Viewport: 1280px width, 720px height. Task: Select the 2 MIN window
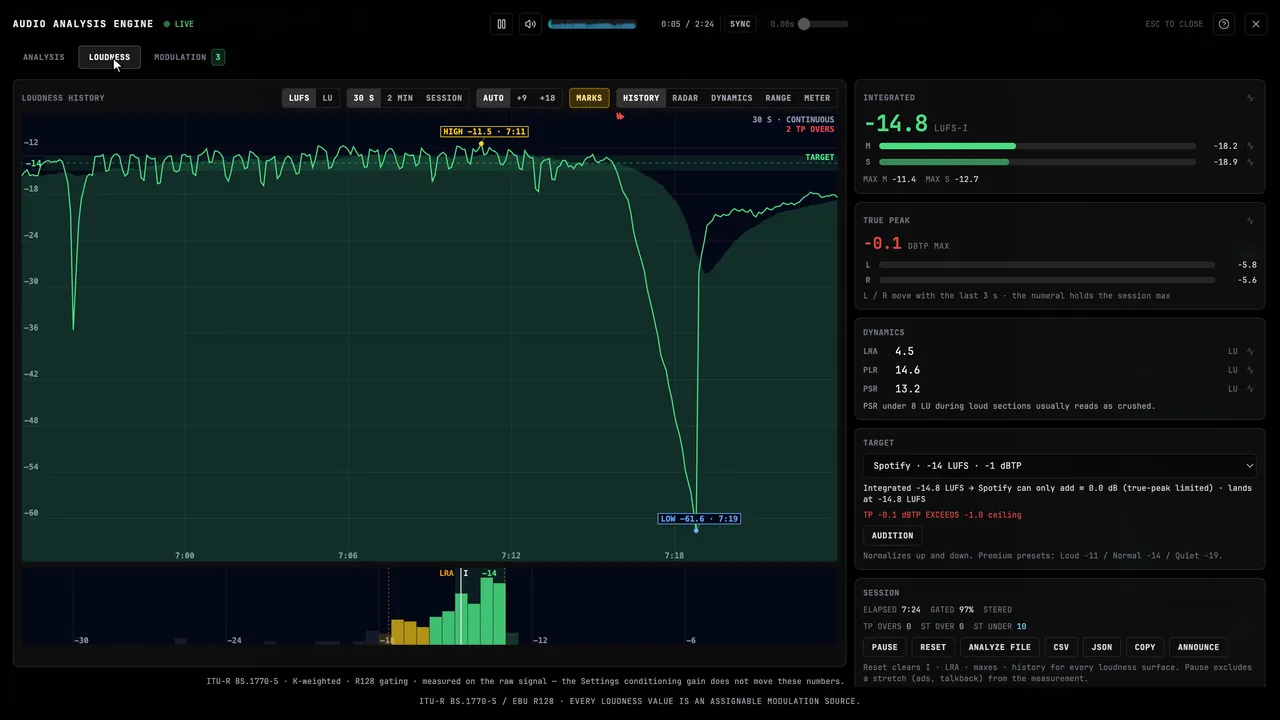(400, 98)
